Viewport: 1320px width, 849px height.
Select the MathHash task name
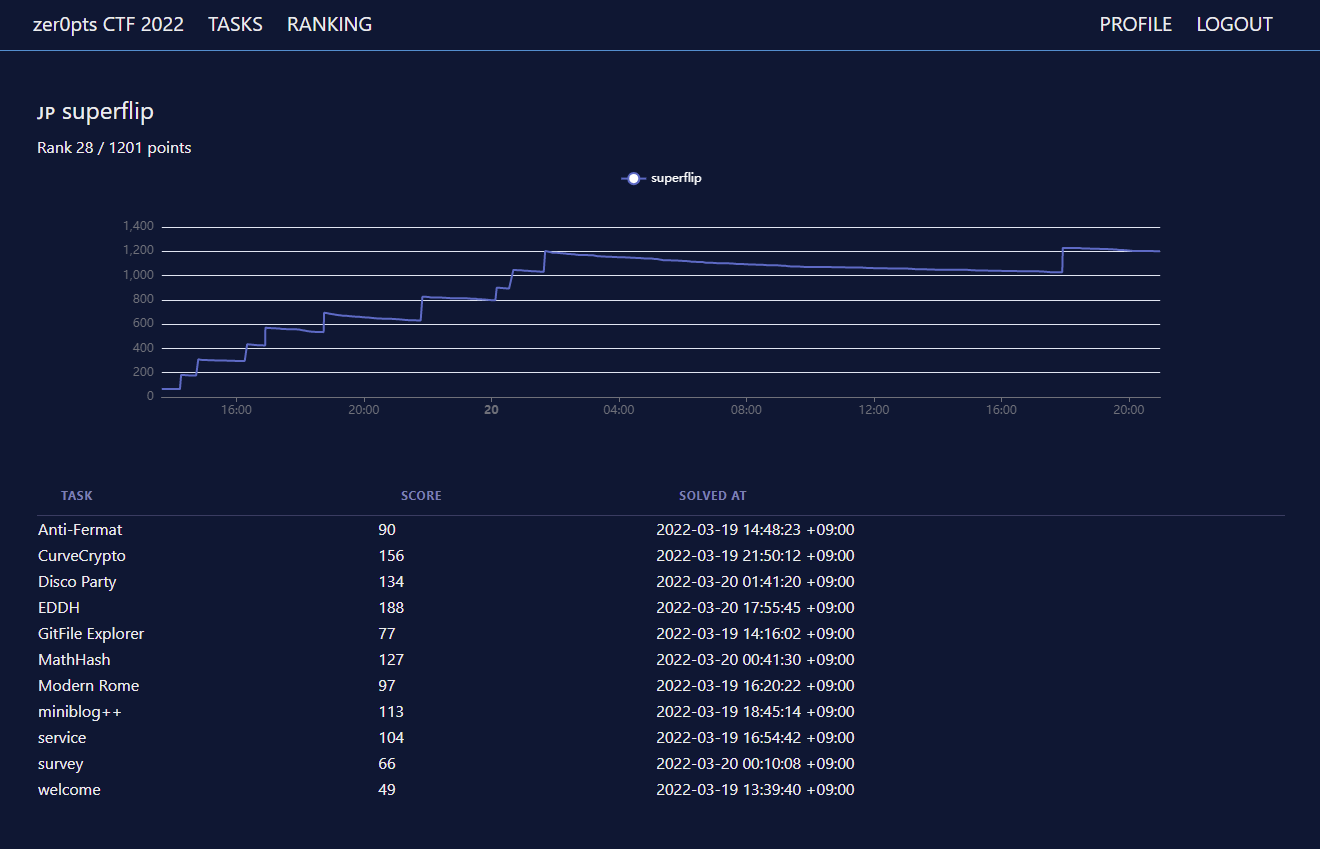(74, 660)
